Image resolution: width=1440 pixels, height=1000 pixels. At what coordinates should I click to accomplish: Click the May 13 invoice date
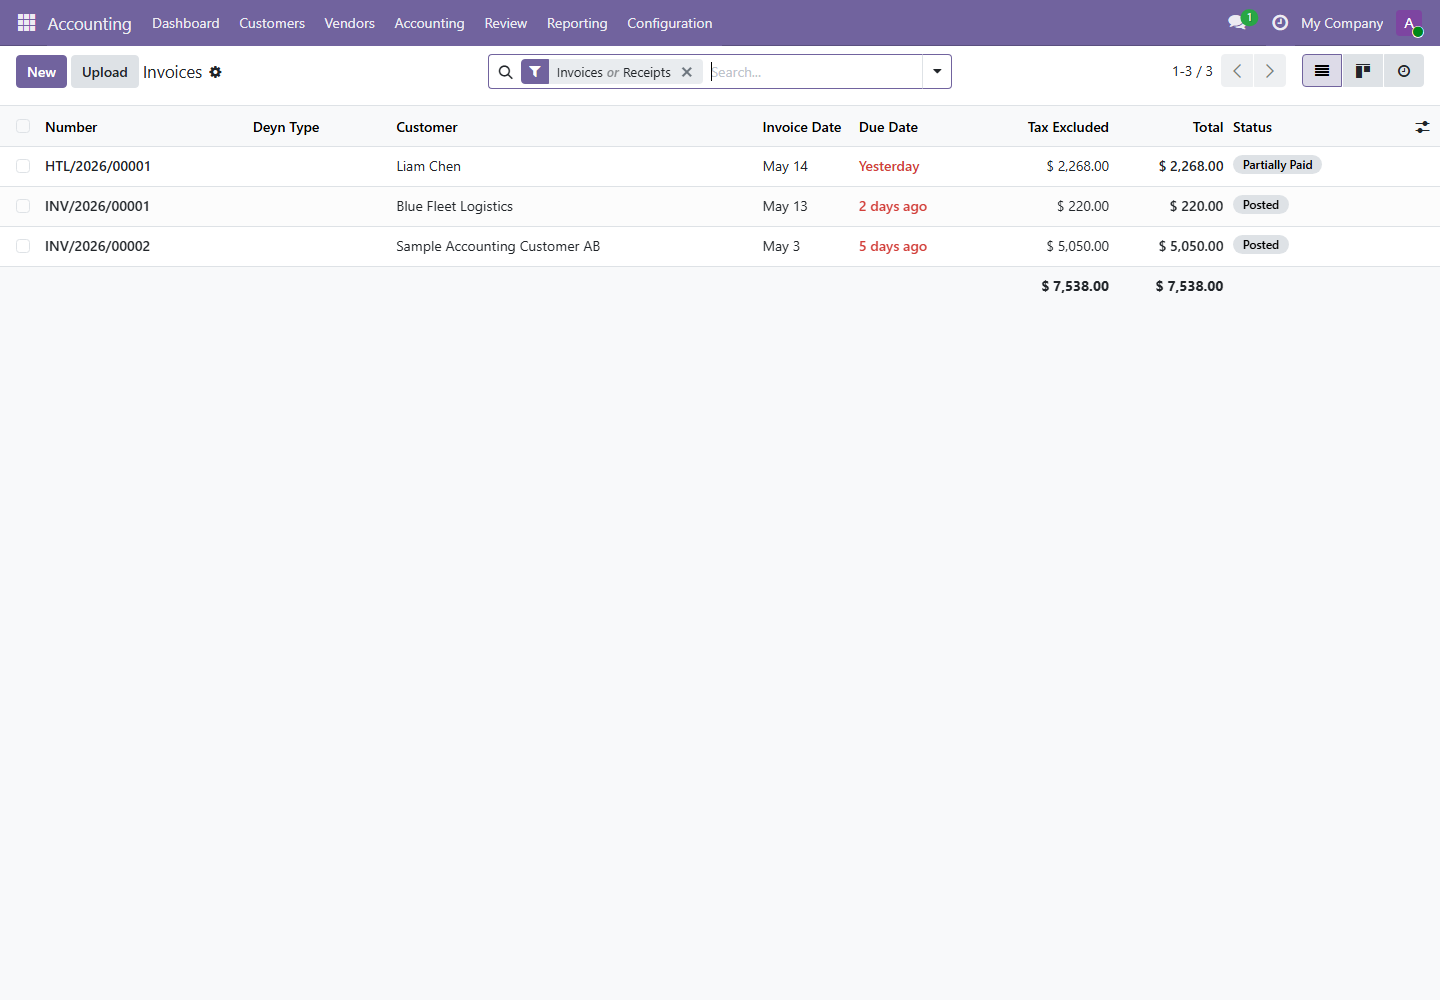click(x=785, y=206)
